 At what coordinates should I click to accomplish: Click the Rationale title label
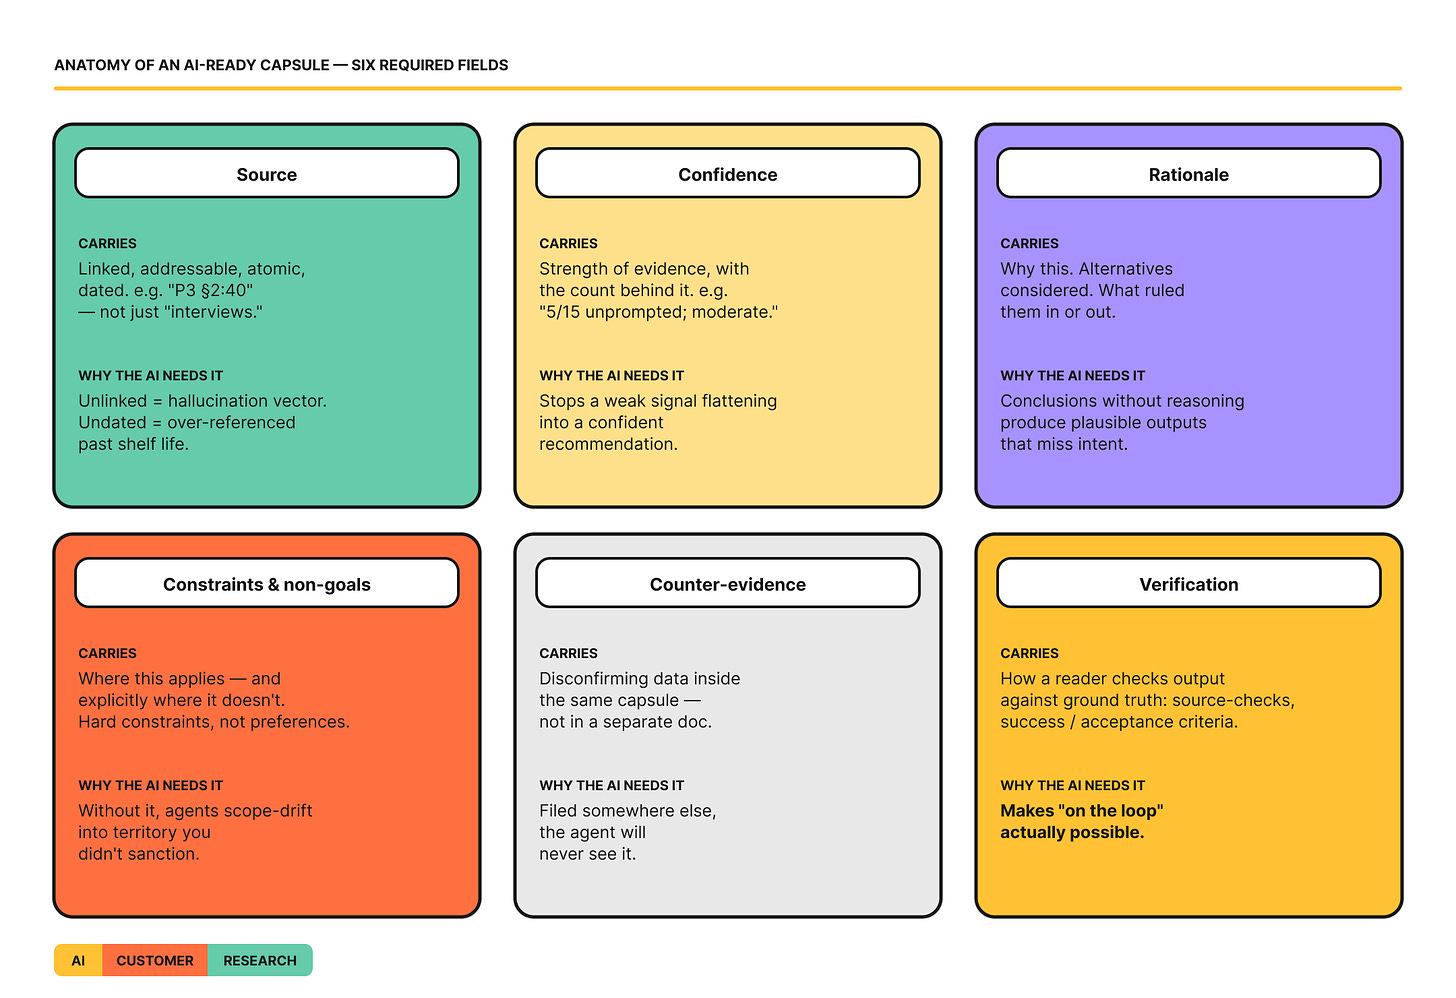1189,173
